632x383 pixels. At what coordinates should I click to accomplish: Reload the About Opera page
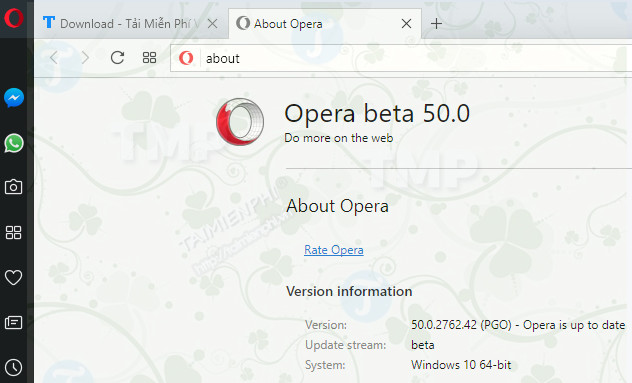(117, 58)
